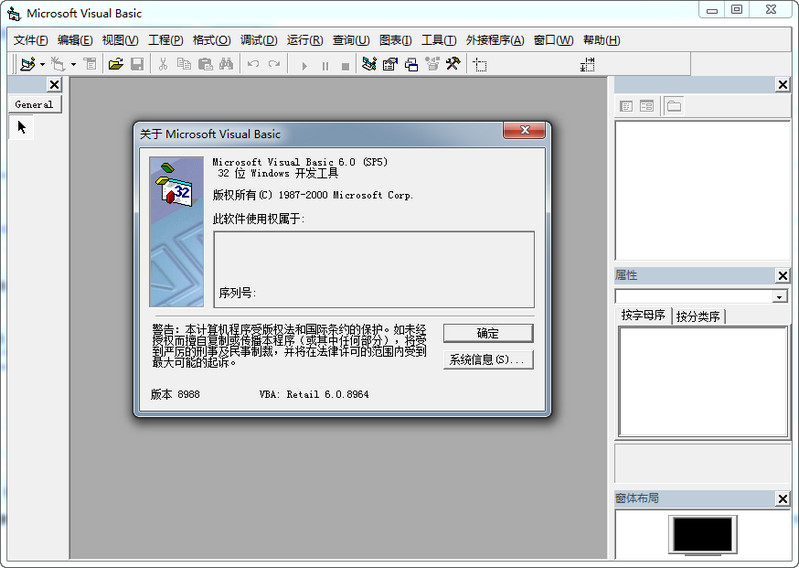The height and width of the screenshot is (568, 799).
Task: Click the View Object icon in Project Explorer
Action: (647, 106)
